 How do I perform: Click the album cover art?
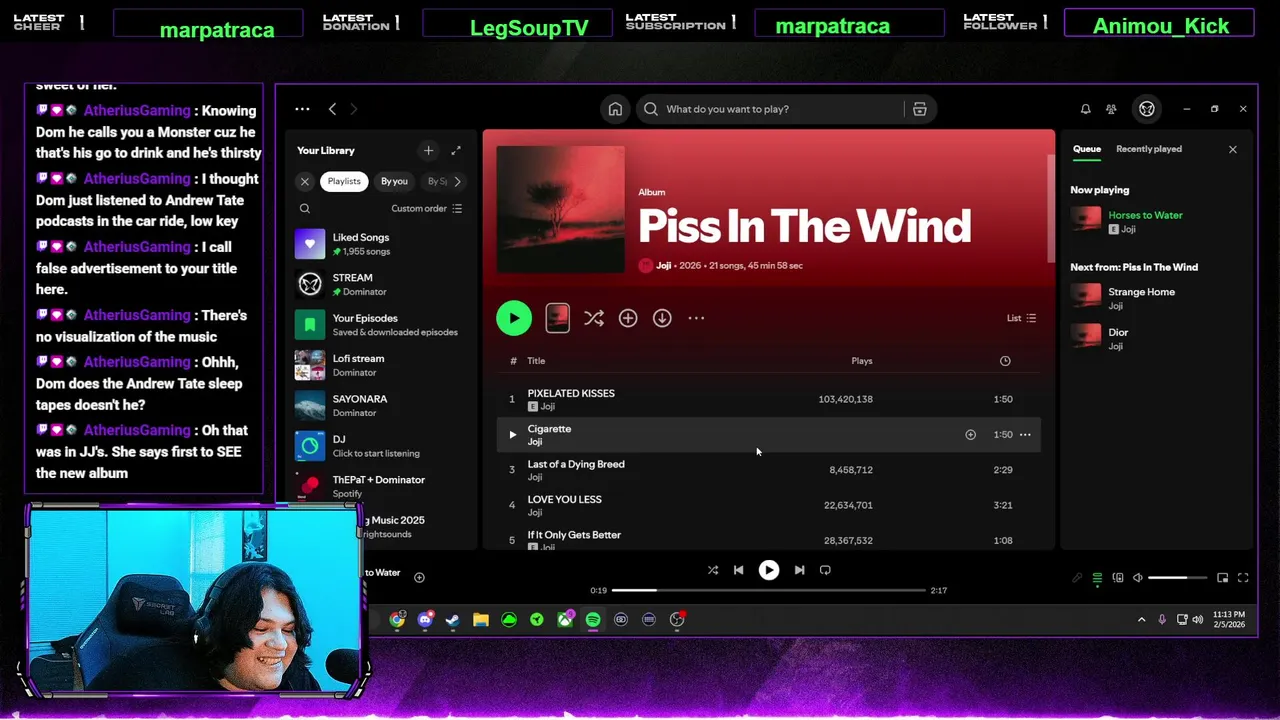click(x=560, y=209)
